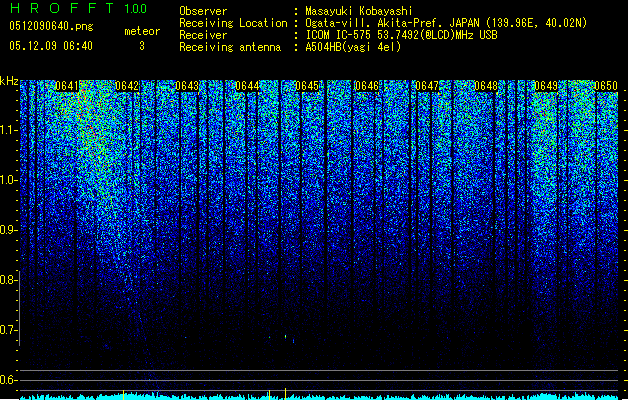Click the Receiving antenna label
This screenshot has height=400, width=629.
pyautogui.click(x=230, y=47)
